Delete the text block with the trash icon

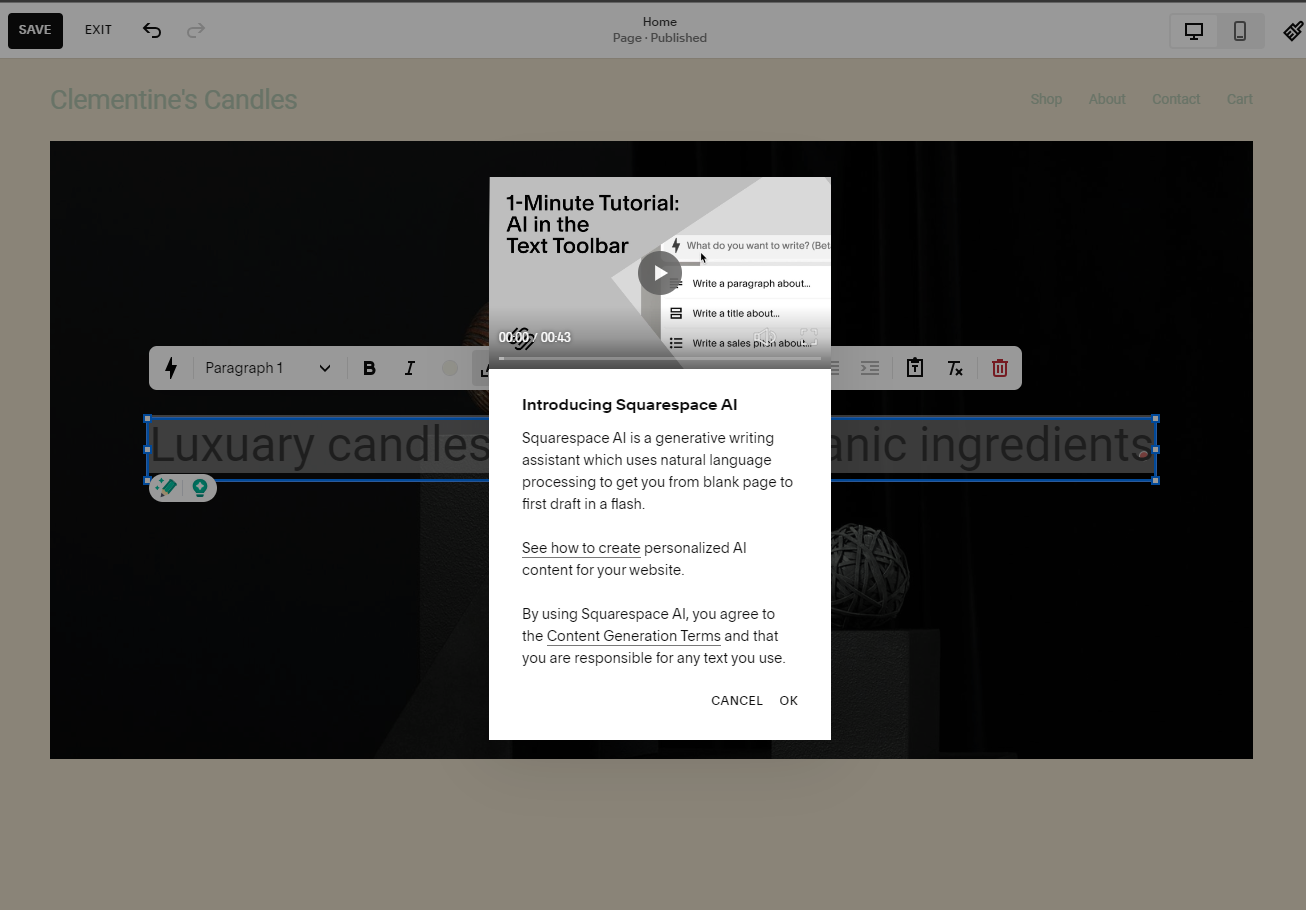point(999,368)
